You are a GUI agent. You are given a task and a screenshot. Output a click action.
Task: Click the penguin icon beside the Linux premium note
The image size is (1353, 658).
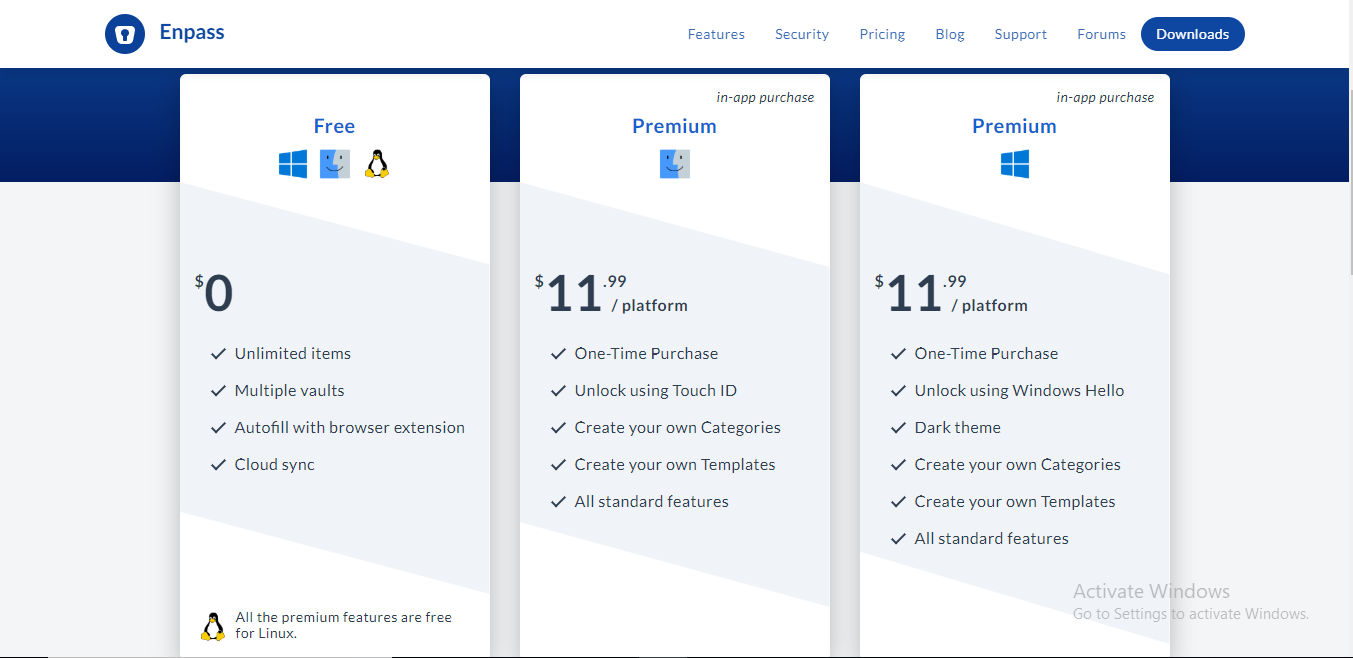(x=213, y=626)
